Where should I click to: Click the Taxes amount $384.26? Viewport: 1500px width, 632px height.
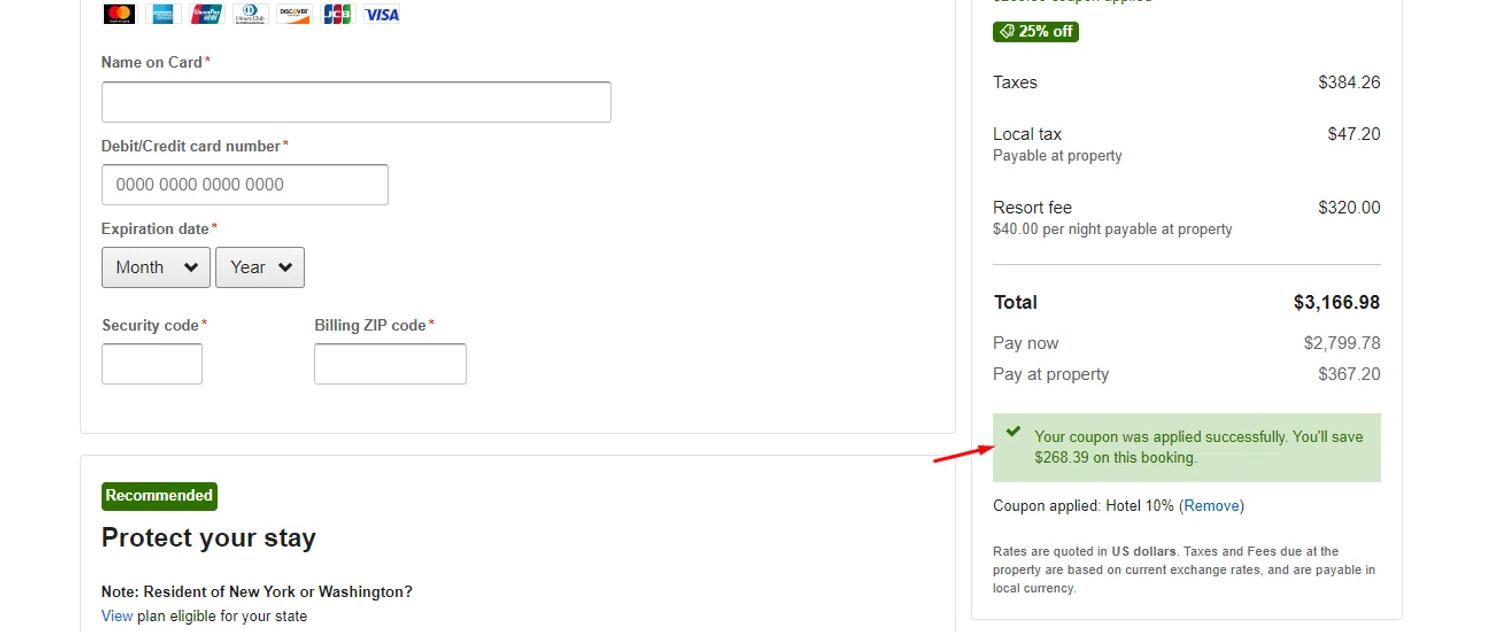1349,82
